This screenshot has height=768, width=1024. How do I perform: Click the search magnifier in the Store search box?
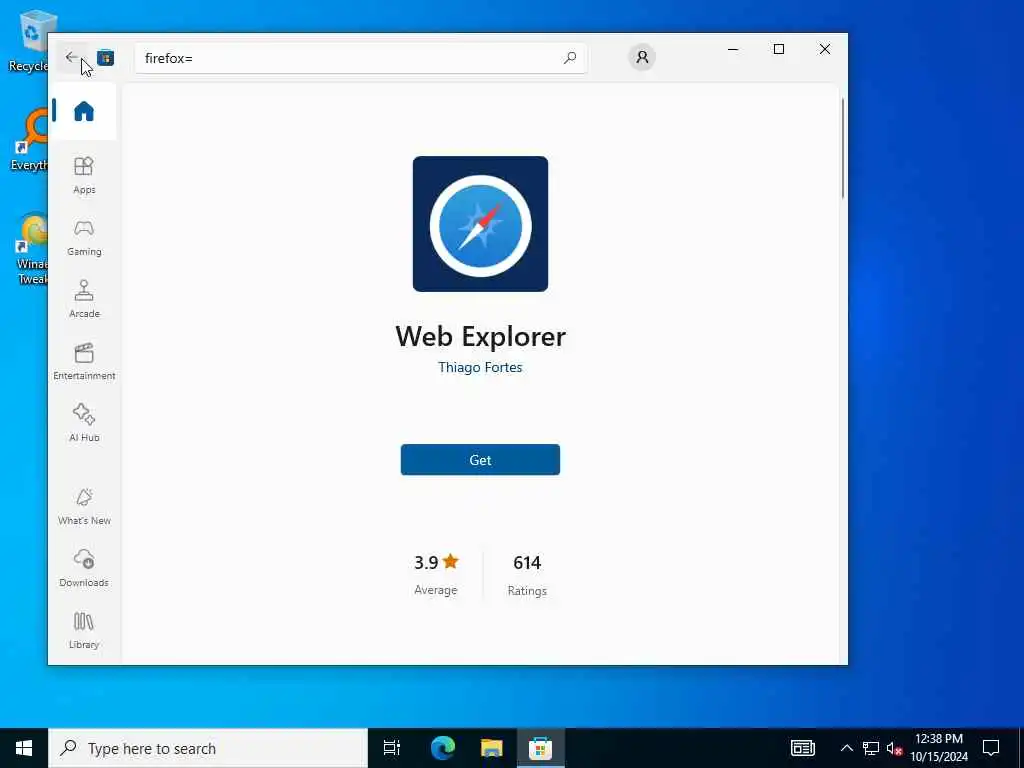pos(569,58)
